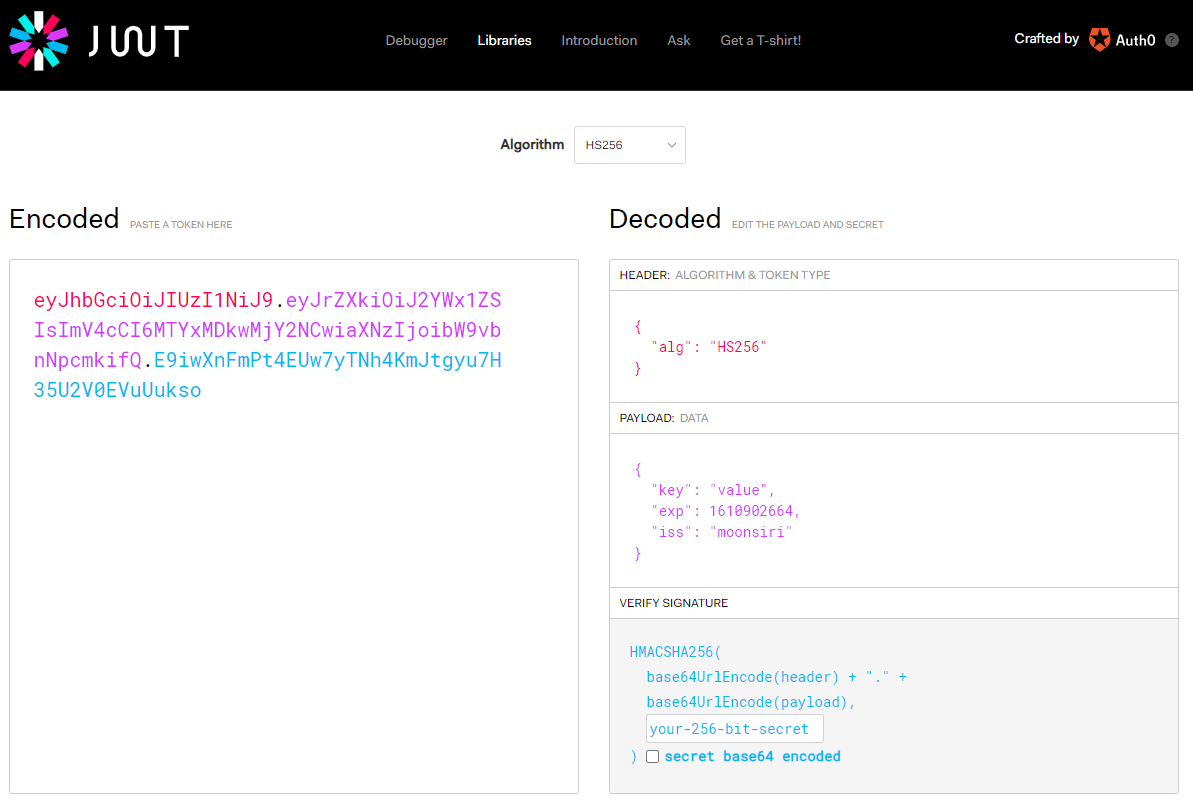Click the PASTE A TOKEN HERE hint
This screenshot has height=803, width=1193.
(x=181, y=225)
